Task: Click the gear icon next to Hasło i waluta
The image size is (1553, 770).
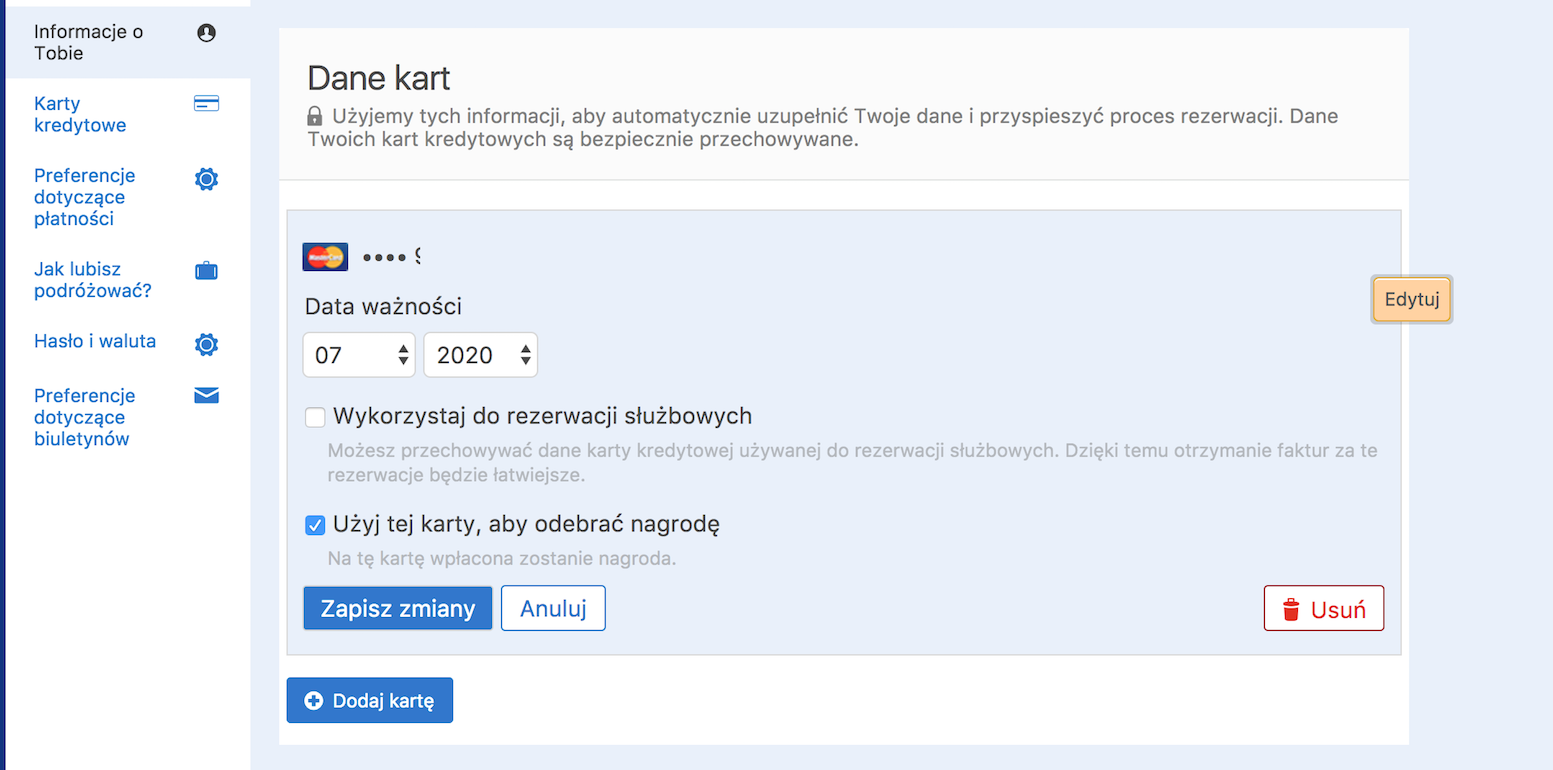Action: pos(206,344)
